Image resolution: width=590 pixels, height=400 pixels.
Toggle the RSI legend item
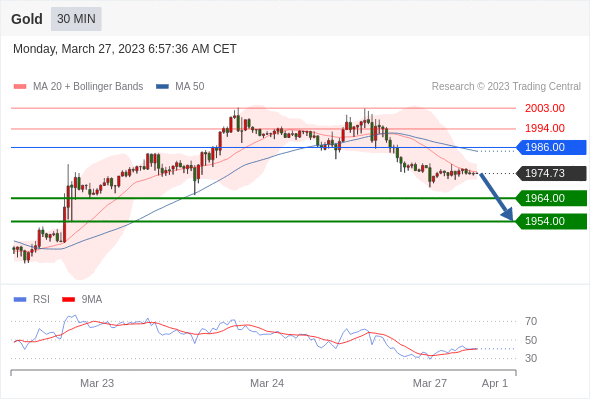click(32, 300)
